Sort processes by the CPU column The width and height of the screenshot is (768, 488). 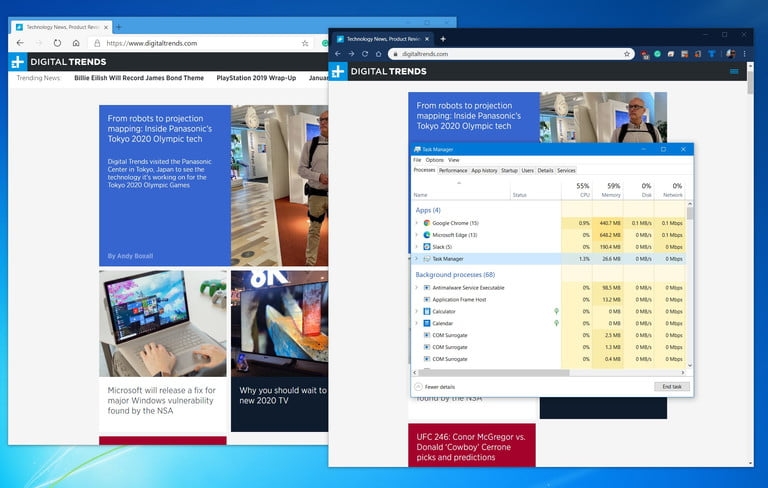coord(576,190)
